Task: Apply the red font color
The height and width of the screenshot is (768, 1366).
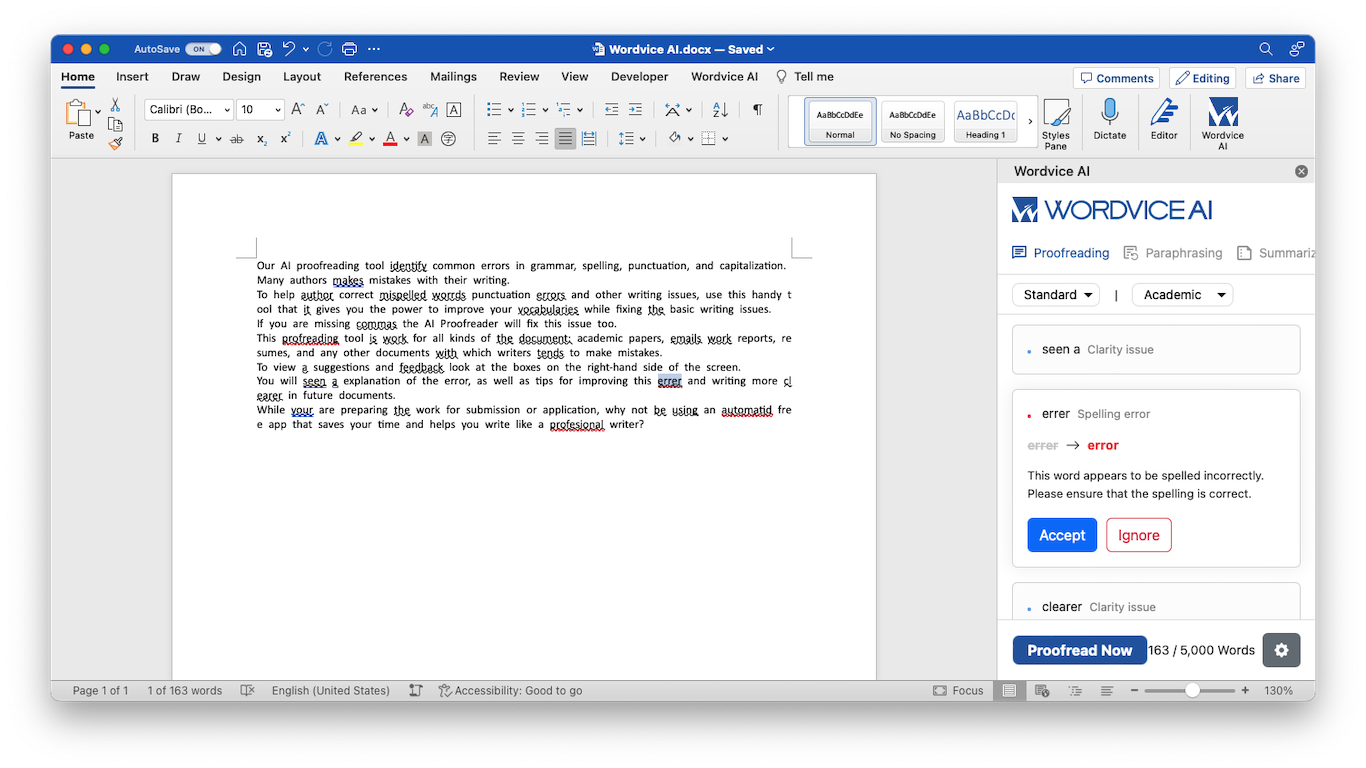Action: click(x=391, y=139)
